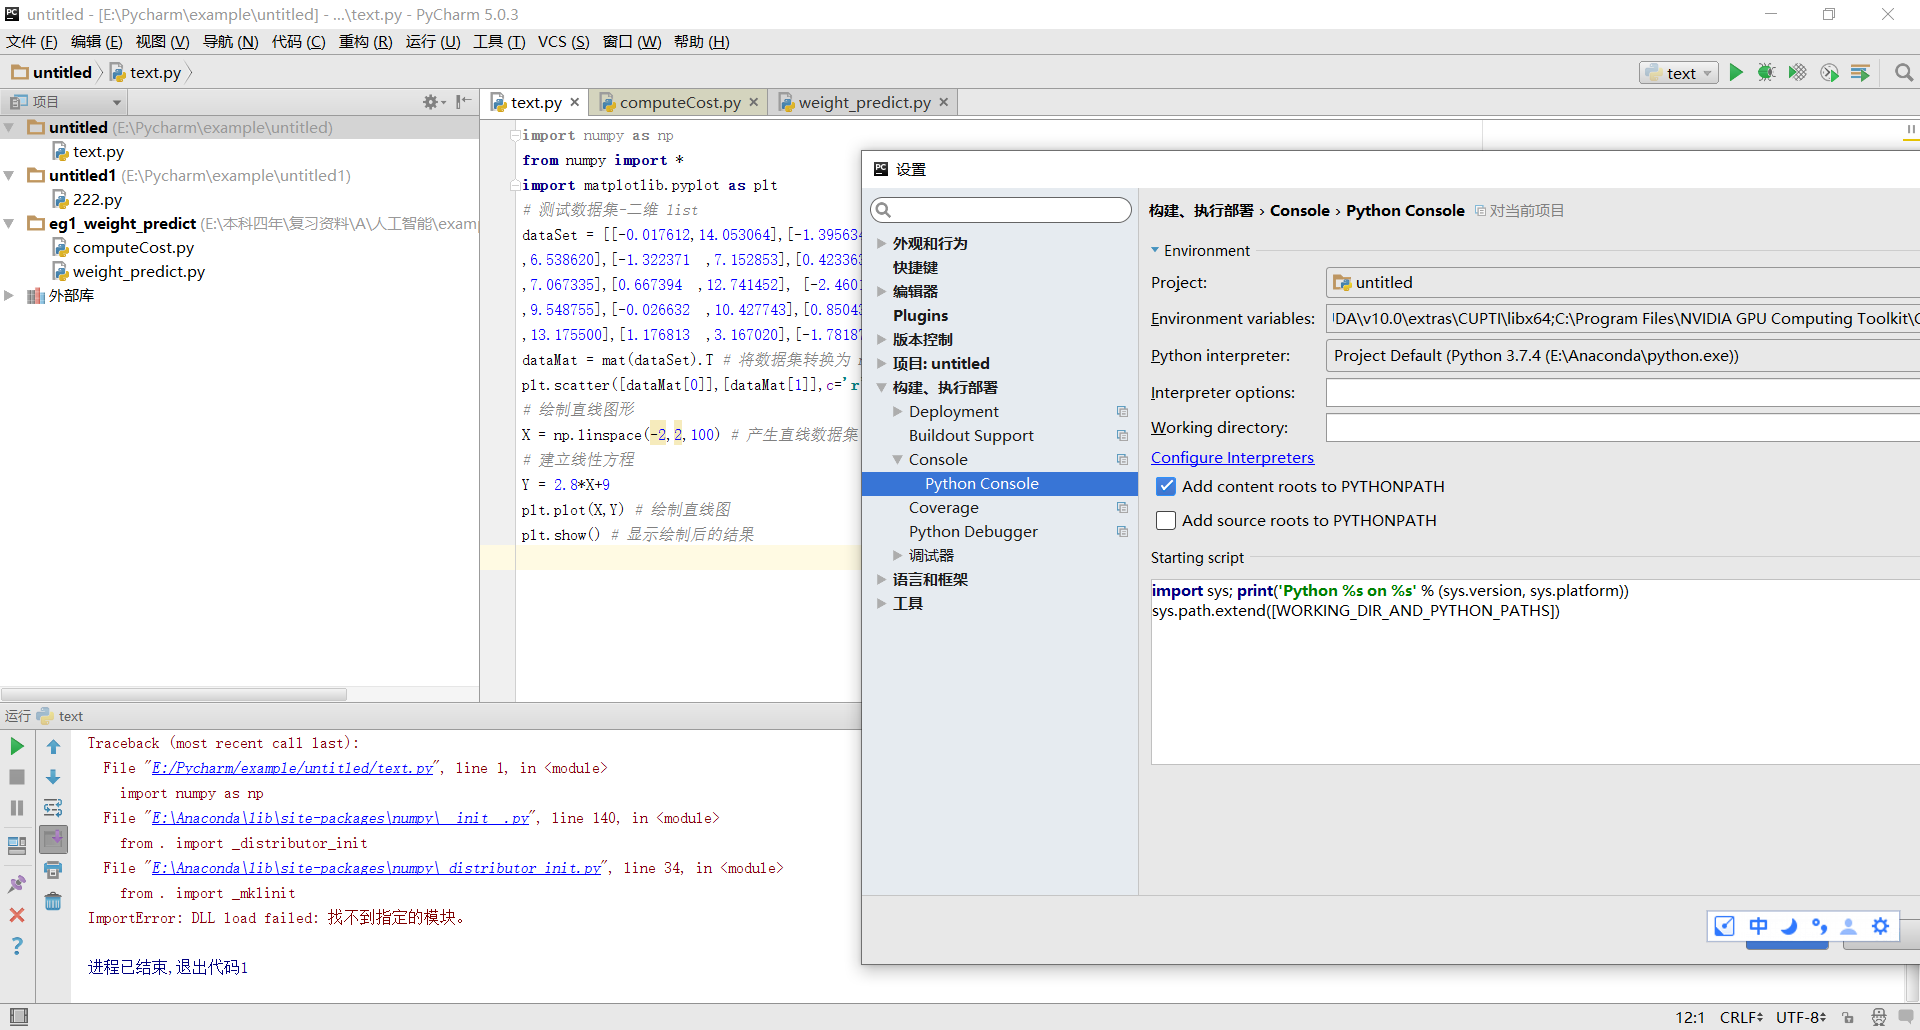Click tool windows quick access icon bottom-left
Screen dimensions: 1920x1030
coord(18,1017)
